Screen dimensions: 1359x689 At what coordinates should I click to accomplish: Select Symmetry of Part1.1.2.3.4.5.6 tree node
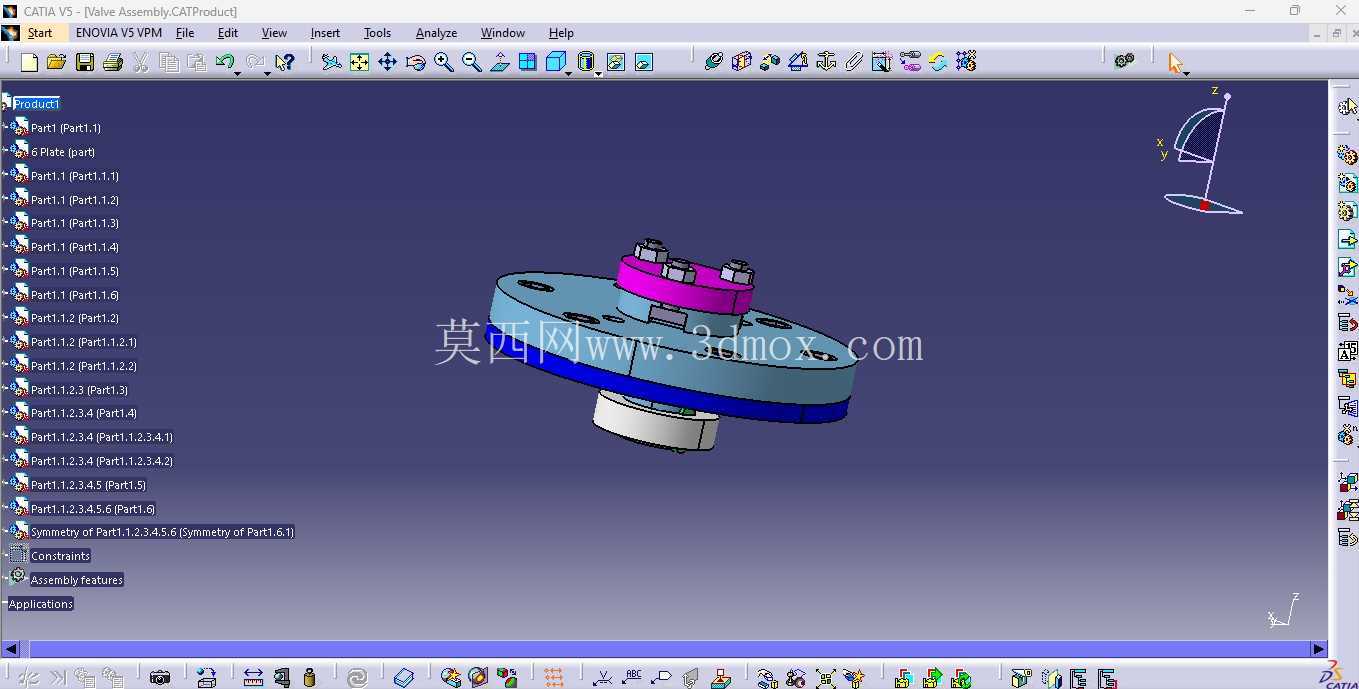click(x=162, y=532)
